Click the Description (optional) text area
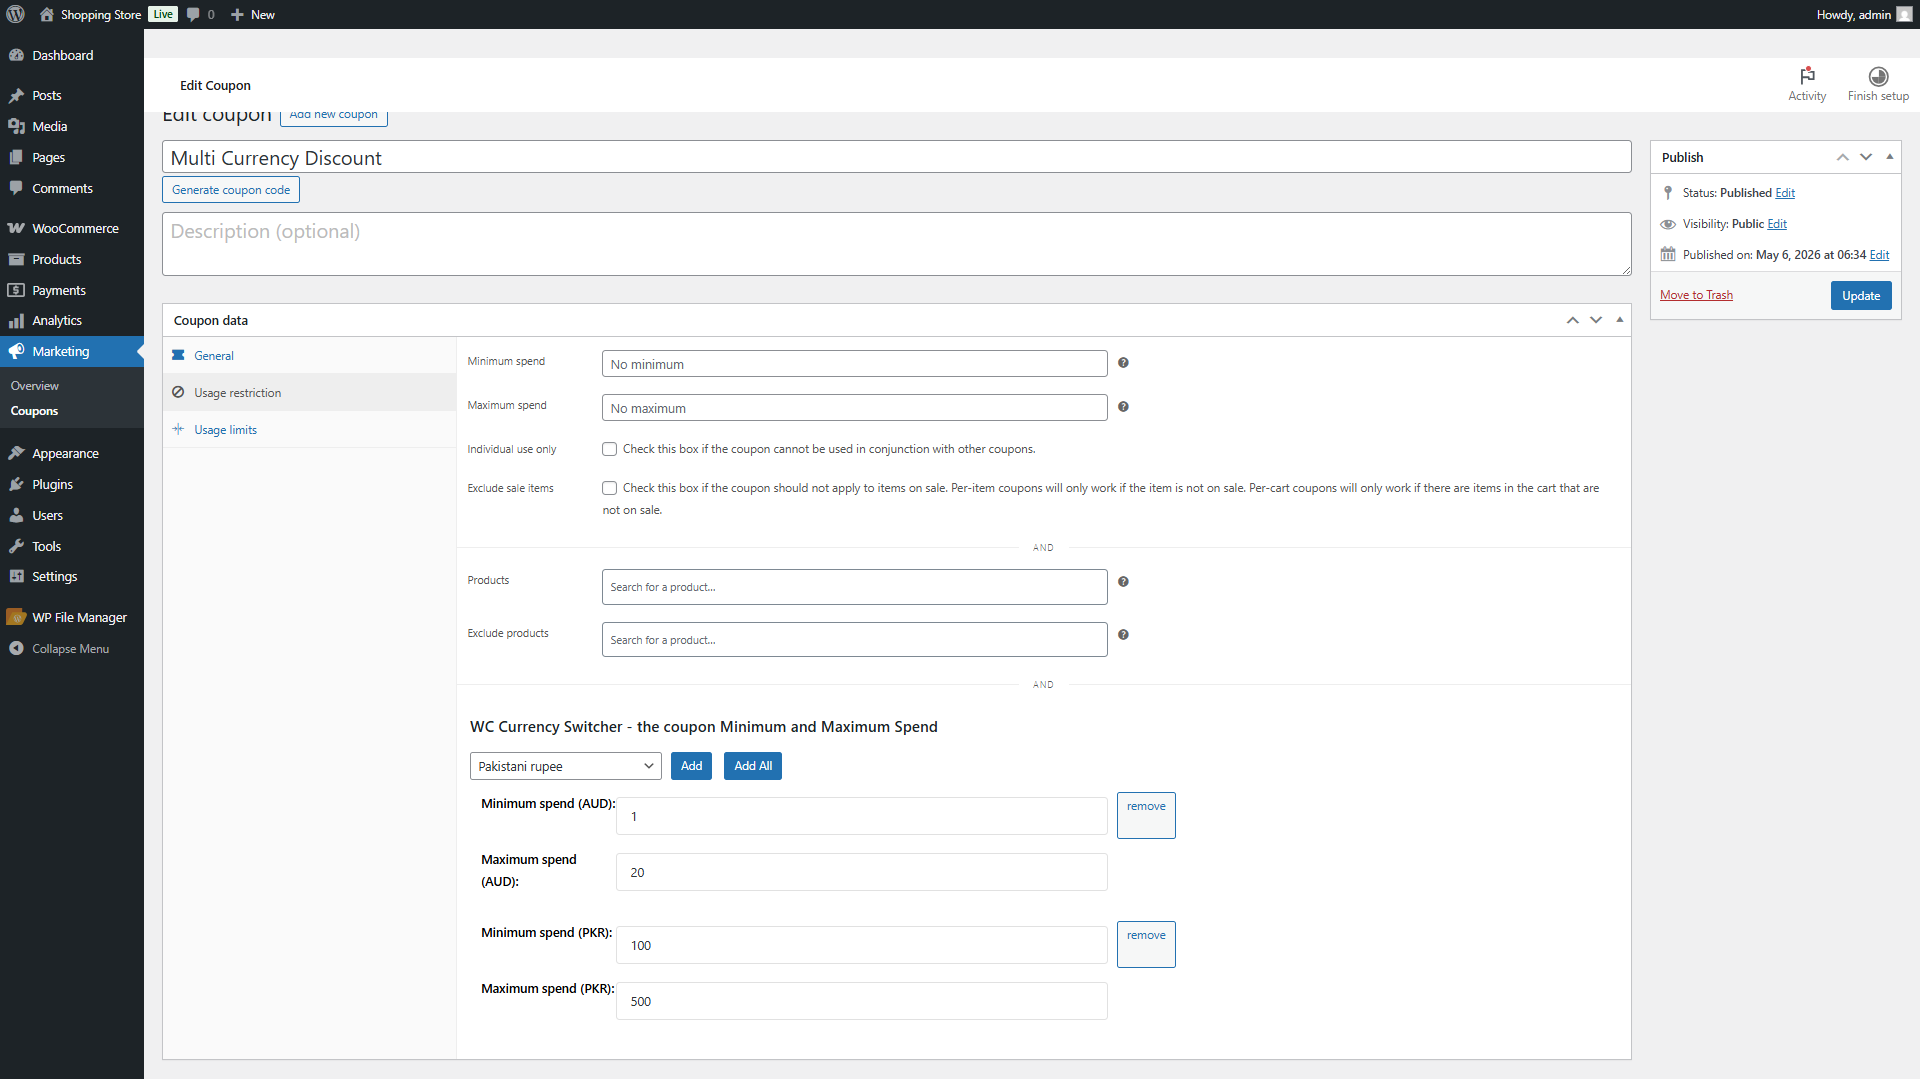Image resolution: width=1920 pixels, height=1079 pixels. pos(897,244)
